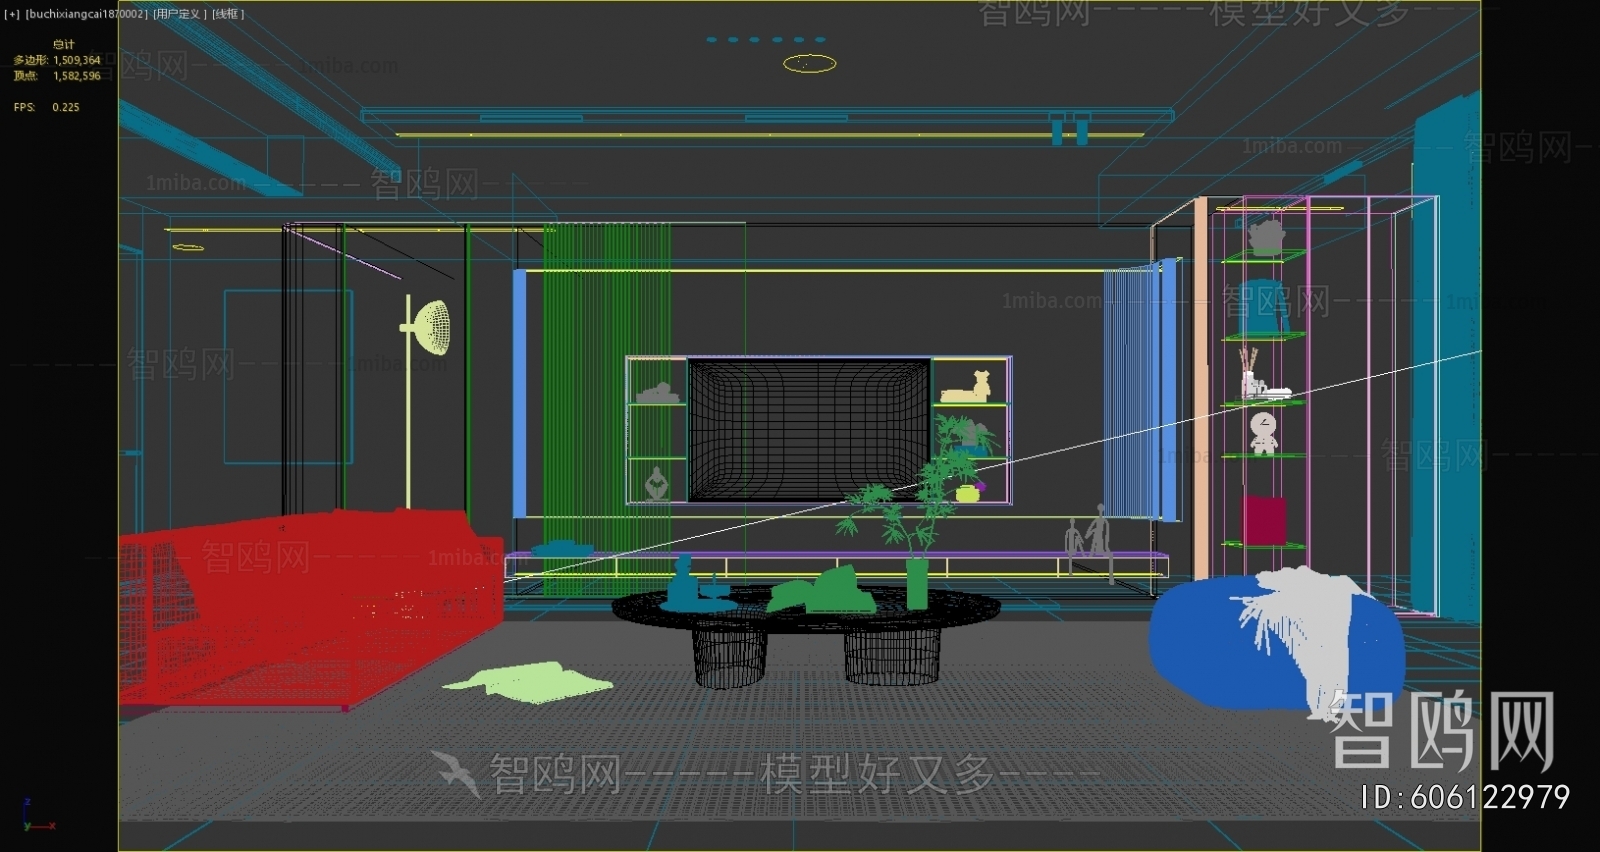Viewport: 1600px width, 852px height.
Task: Select the floor lamp's round shade
Action: (433, 327)
